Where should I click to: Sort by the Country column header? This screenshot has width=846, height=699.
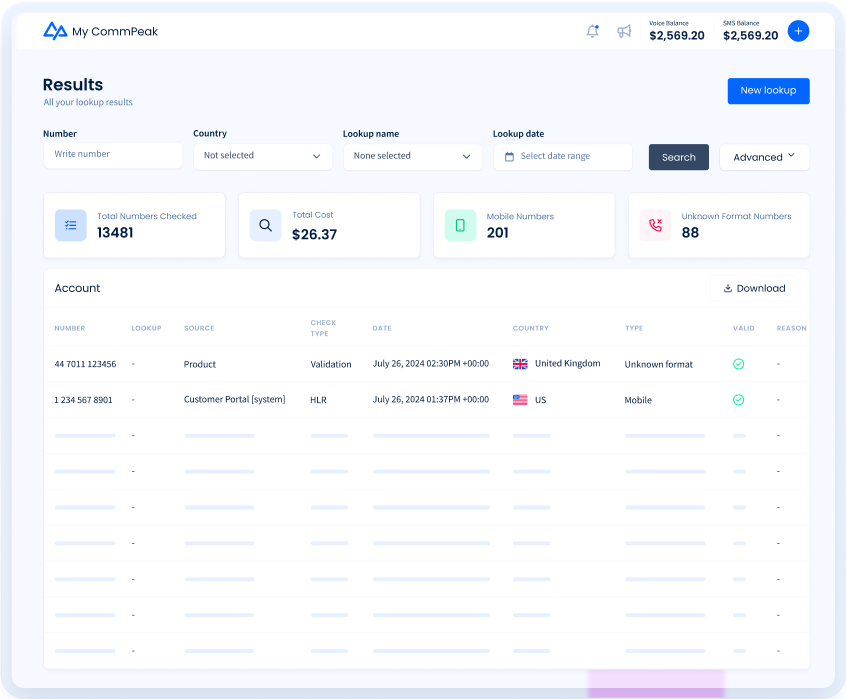pos(530,328)
